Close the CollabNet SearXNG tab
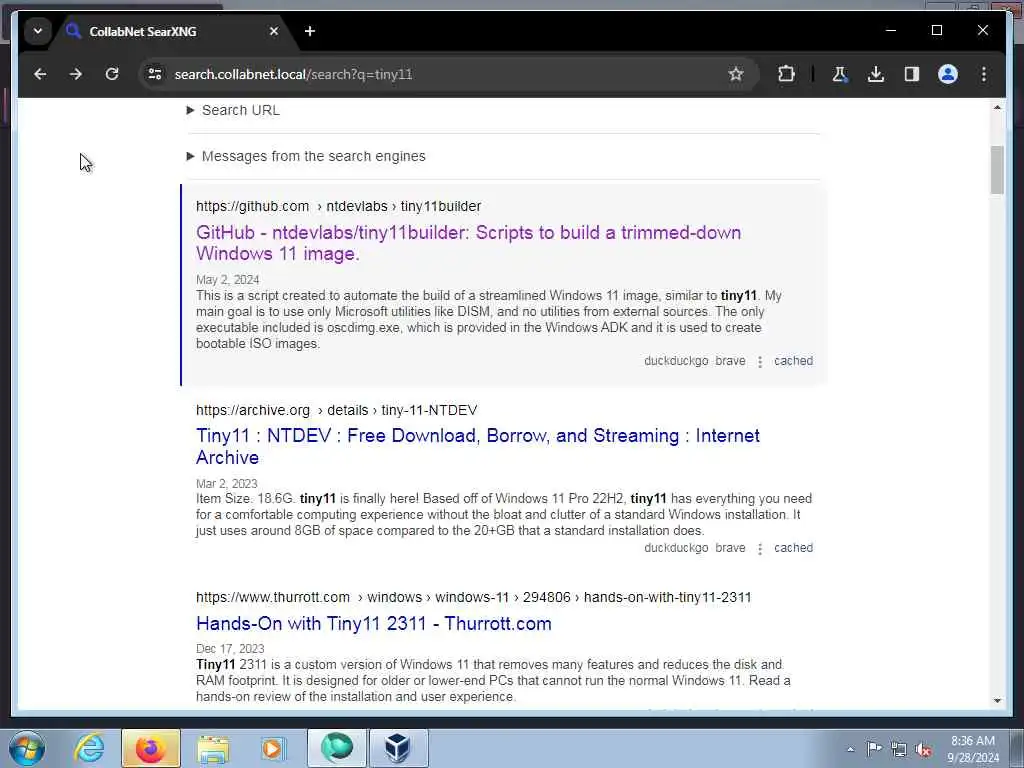Screen dimensions: 1024x768 click(x=274, y=31)
